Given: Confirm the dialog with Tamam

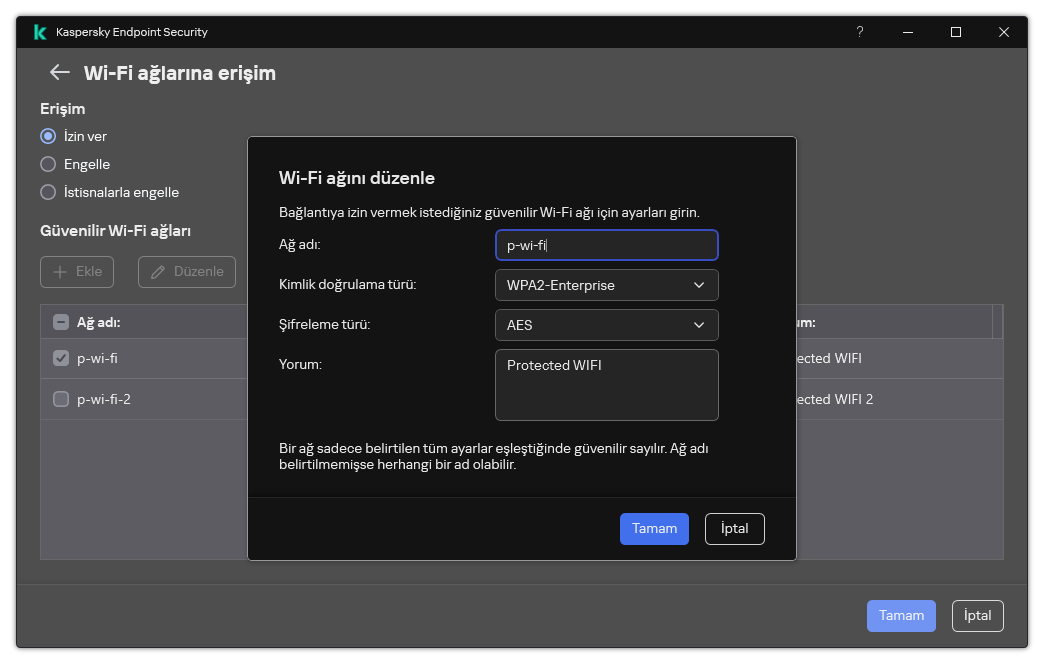Looking at the screenshot, I should (x=654, y=528).
